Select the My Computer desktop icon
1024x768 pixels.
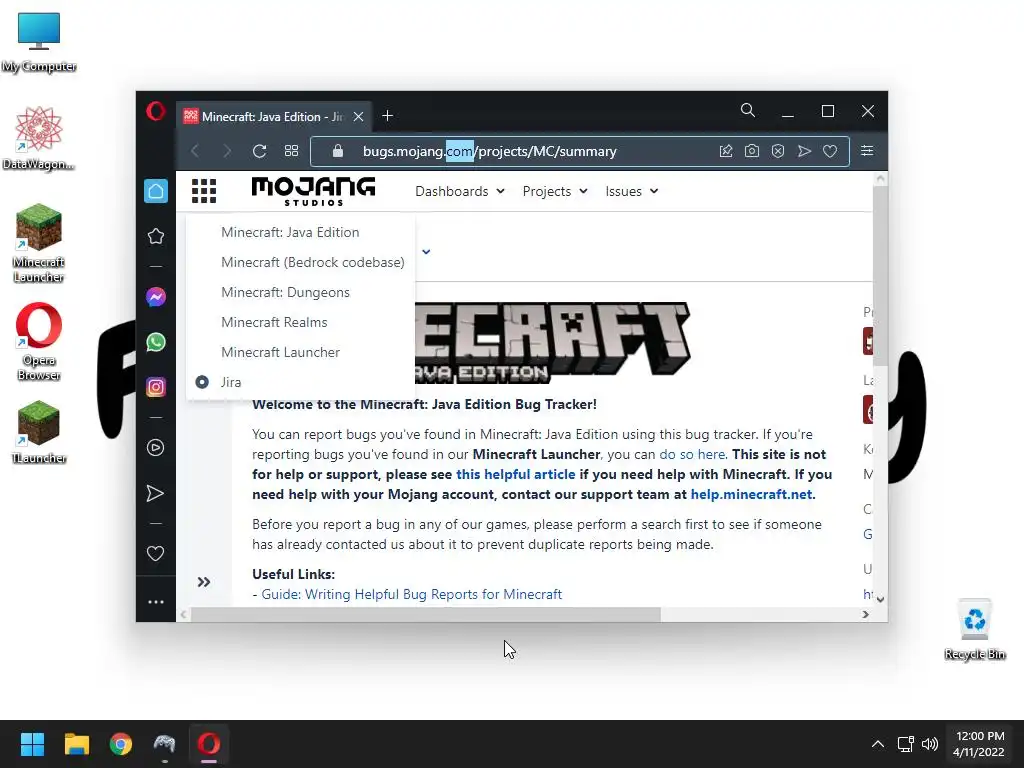pos(39,42)
